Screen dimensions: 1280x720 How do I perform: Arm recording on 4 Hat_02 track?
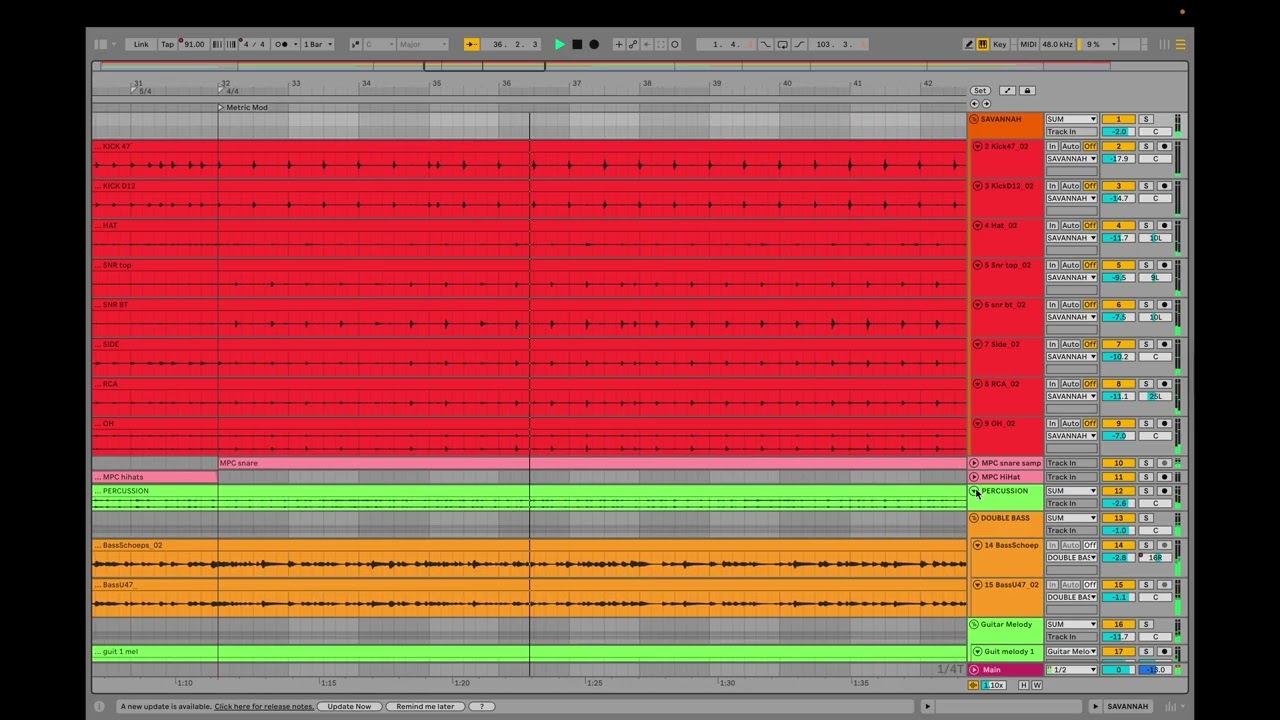tap(1164, 225)
